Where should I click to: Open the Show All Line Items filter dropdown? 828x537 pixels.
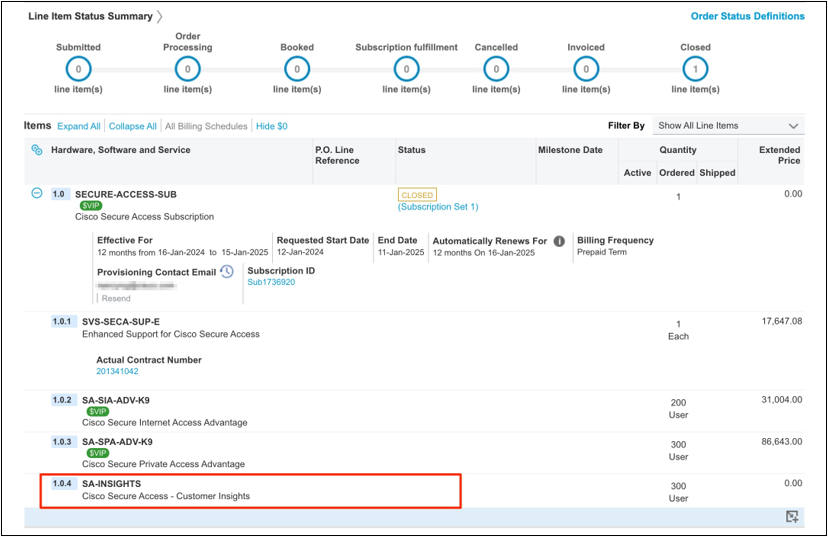point(728,126)
